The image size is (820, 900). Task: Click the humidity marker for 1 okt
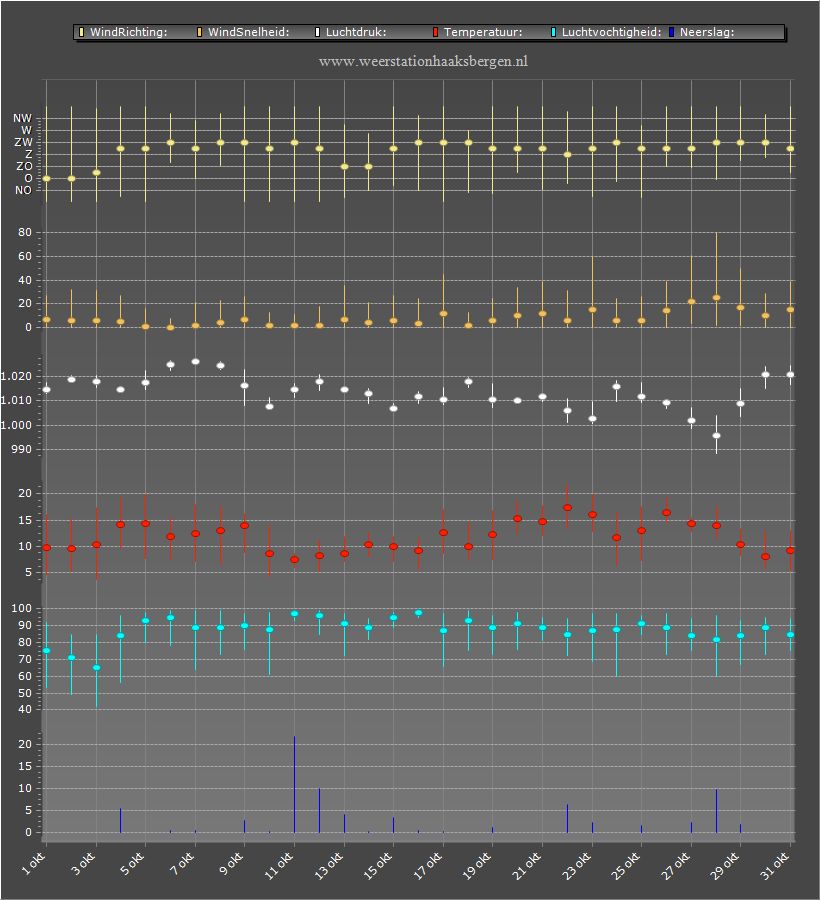point(46,650)
